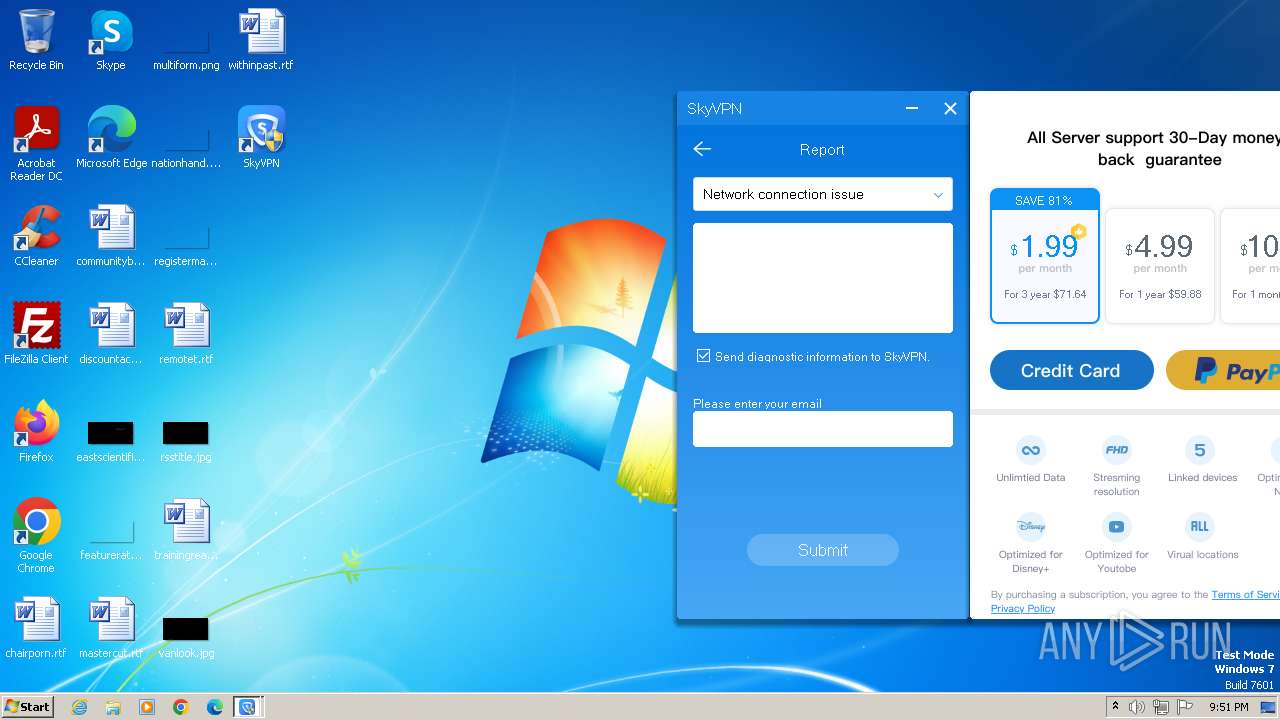Open the SkyVPN desktop shortcut

[x=261, y=138]
